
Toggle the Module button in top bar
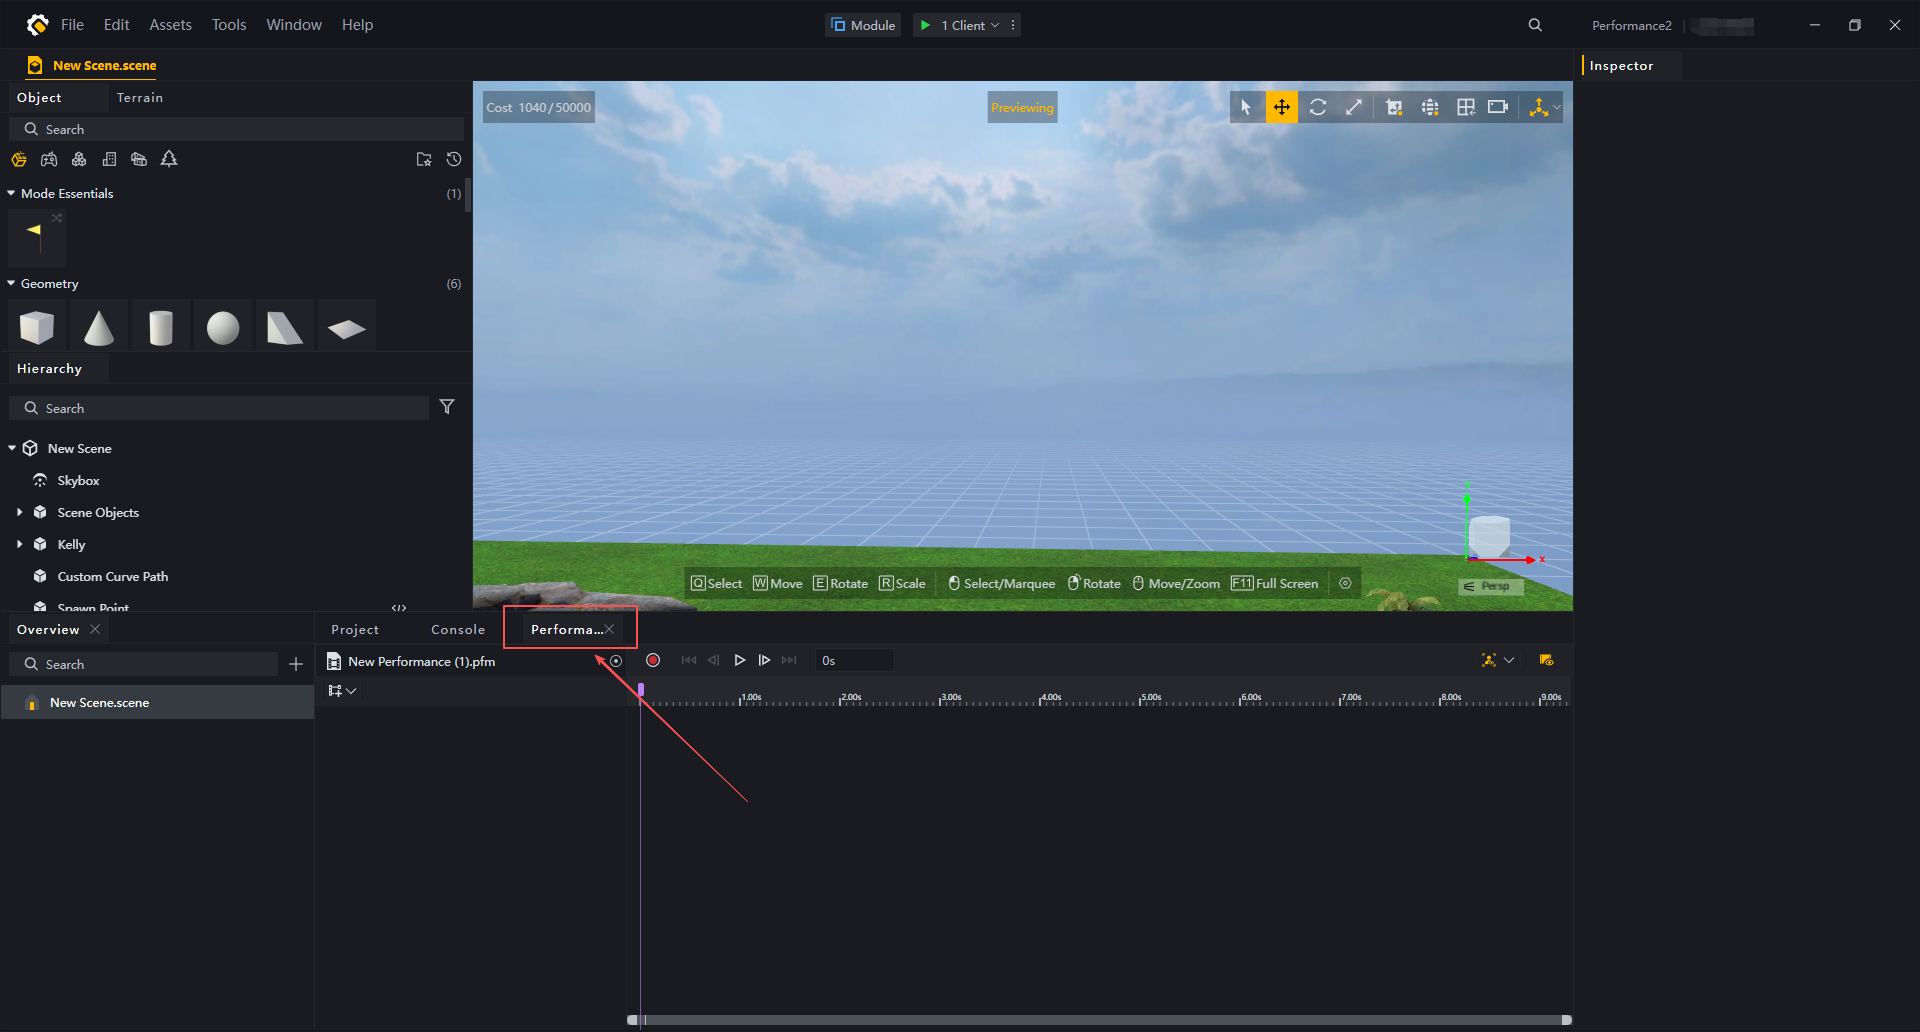tap(862, 25)
